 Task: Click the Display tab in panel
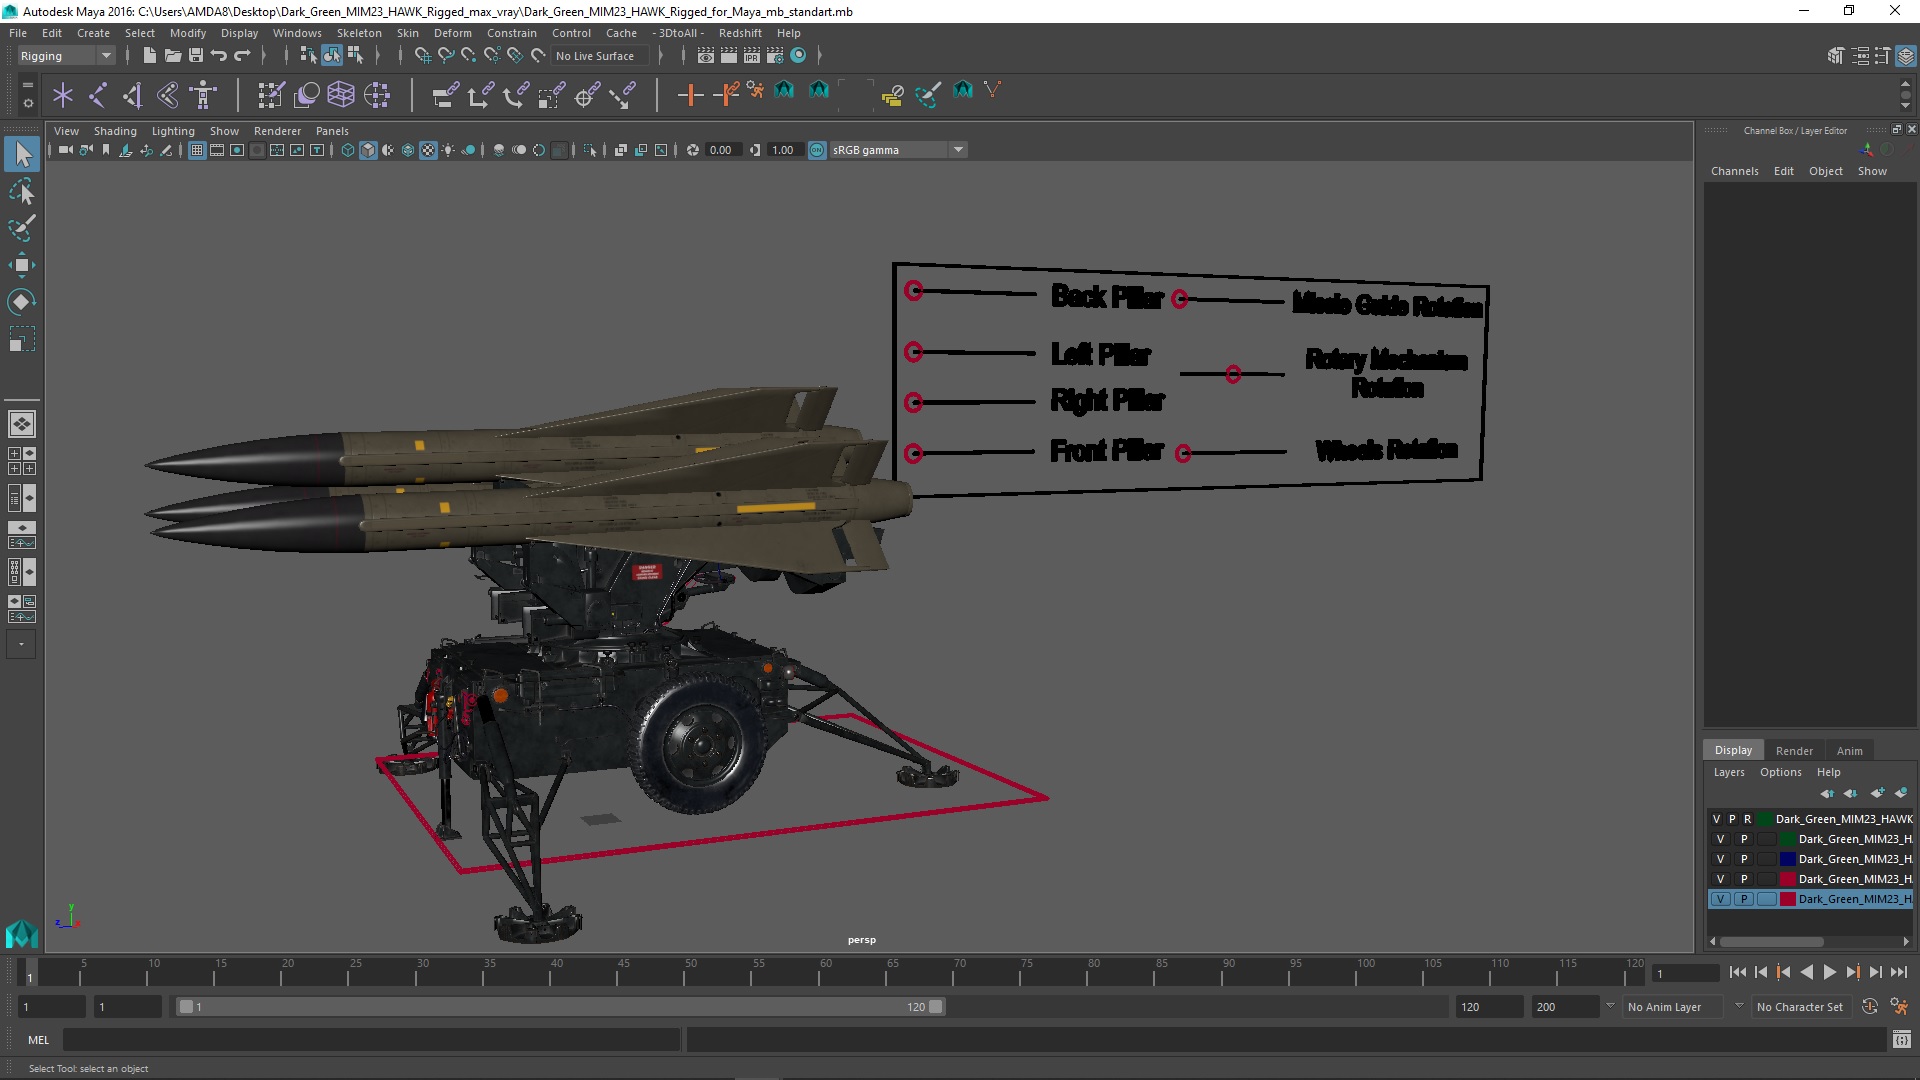pos(1733,749)
